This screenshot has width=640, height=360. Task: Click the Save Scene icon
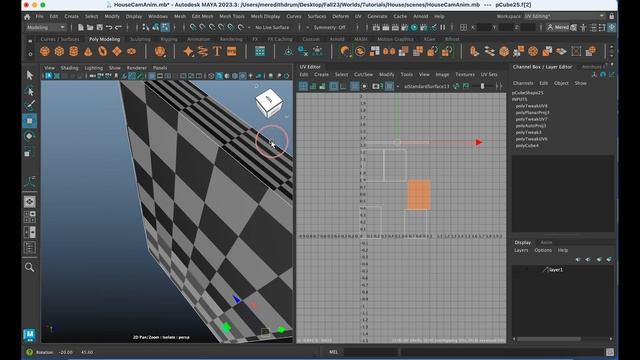(100, 27)
